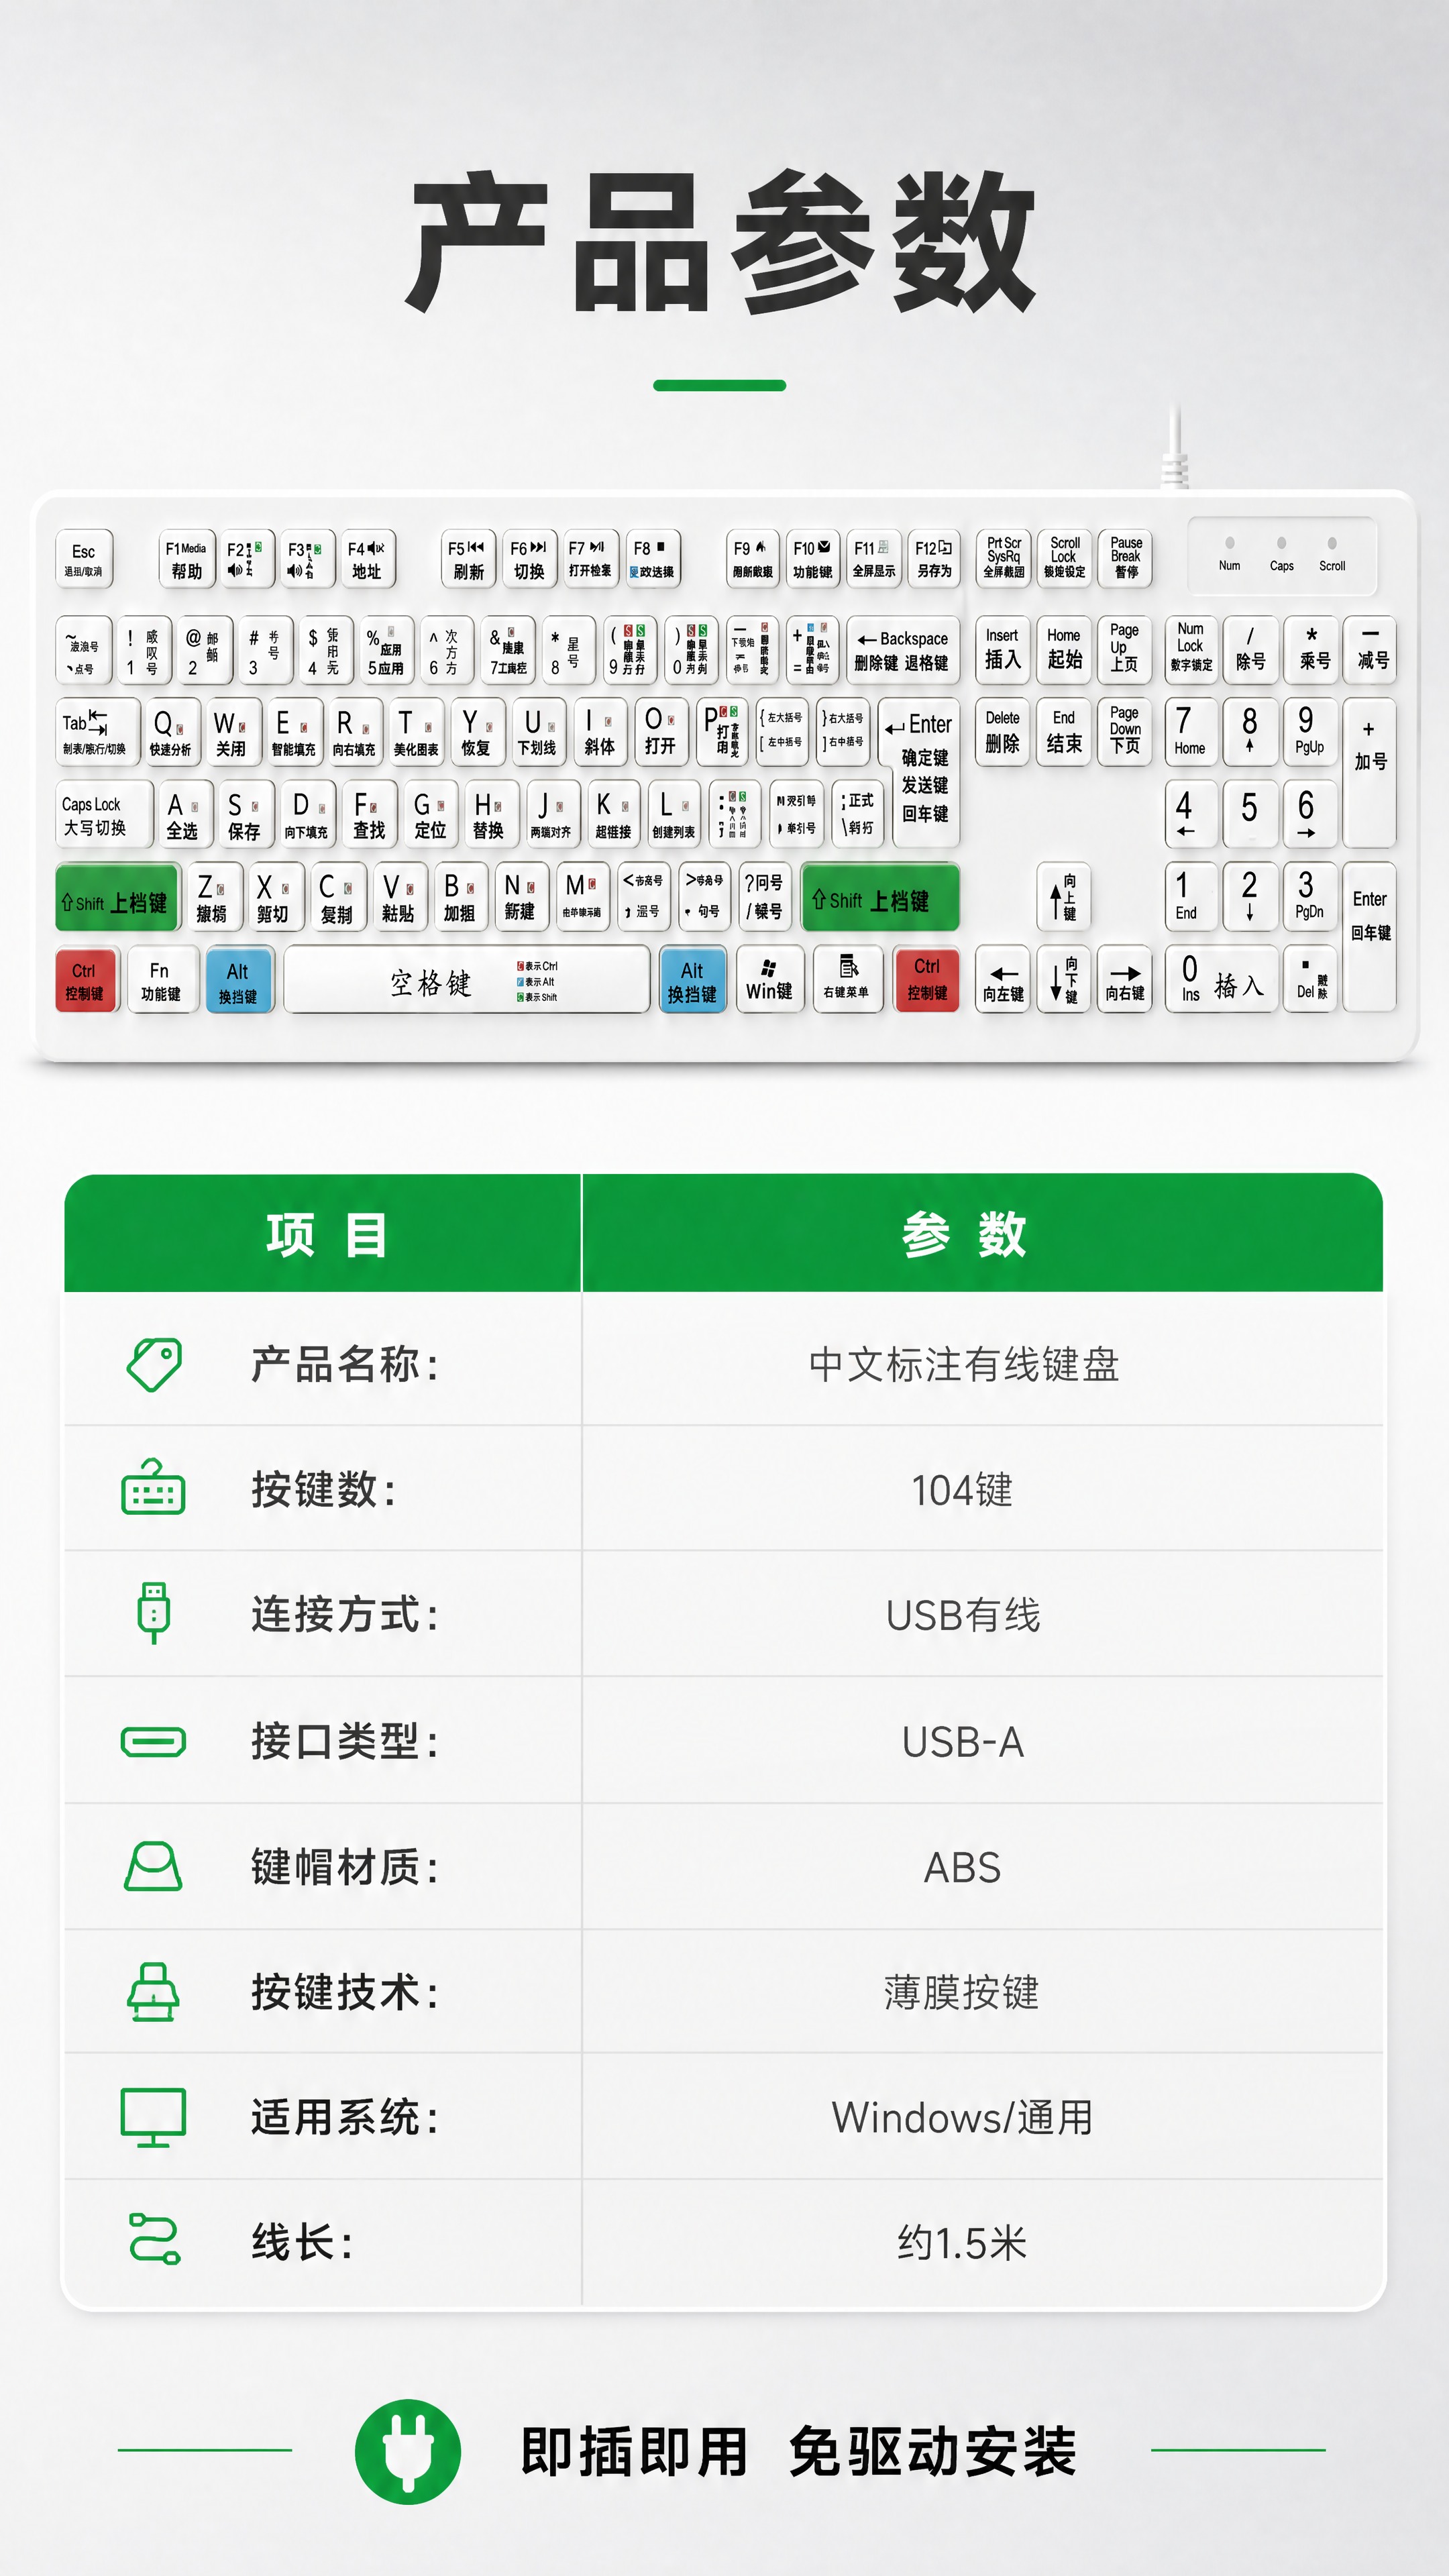The height and width of the screenshot is (2576, 1449).
Task: Click the Pause Break 暂停 key
Action: [x=1125, y=558]
